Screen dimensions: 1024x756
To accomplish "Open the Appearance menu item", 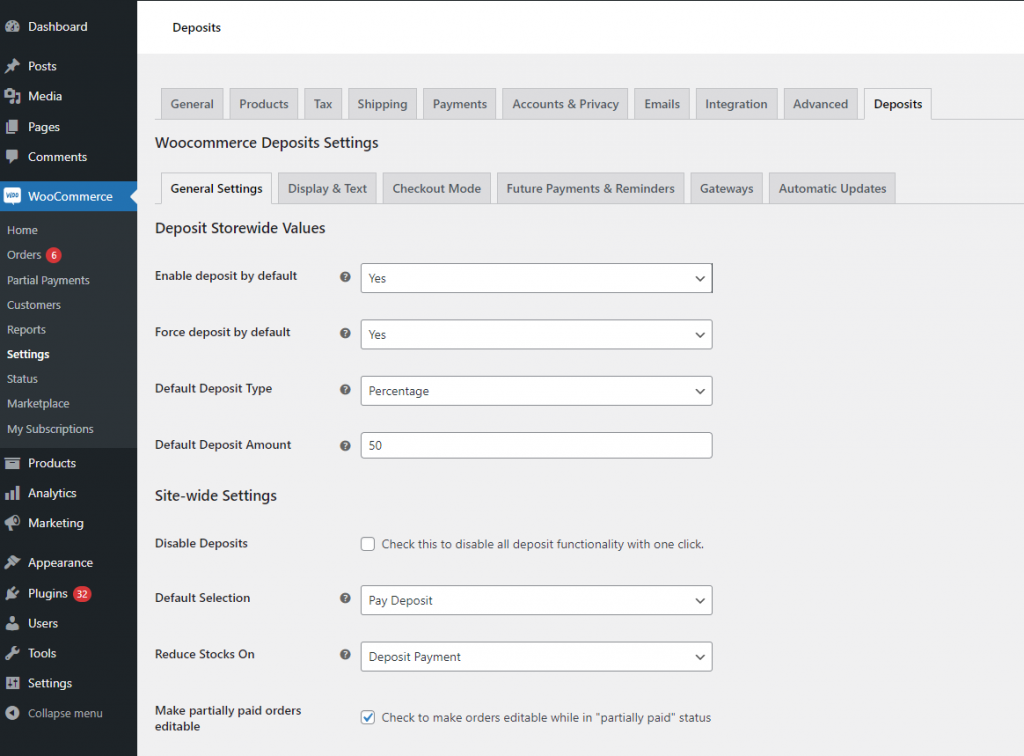I will pyautogui.click(x=69, y=562).
